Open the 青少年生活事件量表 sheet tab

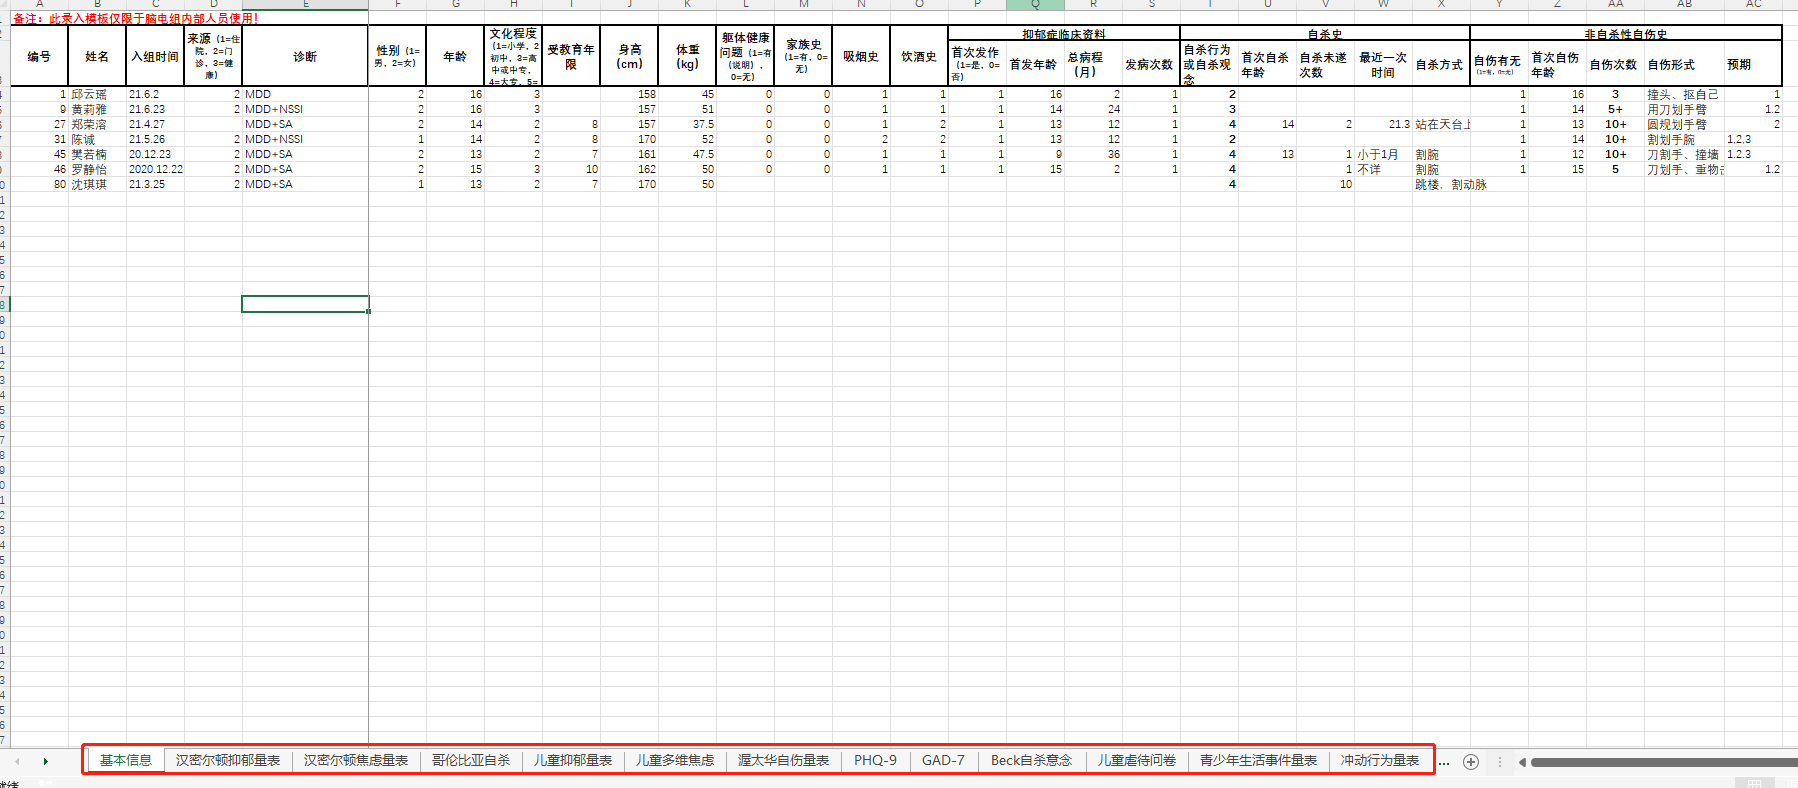[x=1259, y=760]
